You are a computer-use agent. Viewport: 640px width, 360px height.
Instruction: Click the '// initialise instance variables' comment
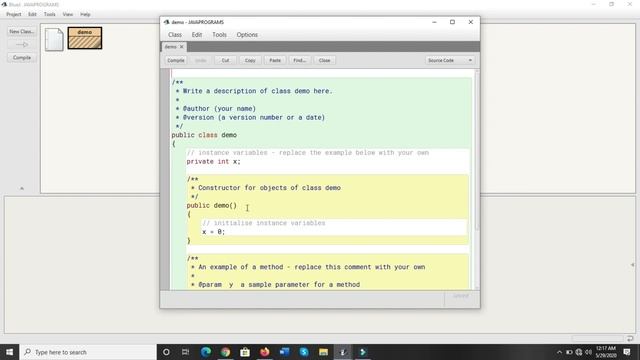point(264,223)
